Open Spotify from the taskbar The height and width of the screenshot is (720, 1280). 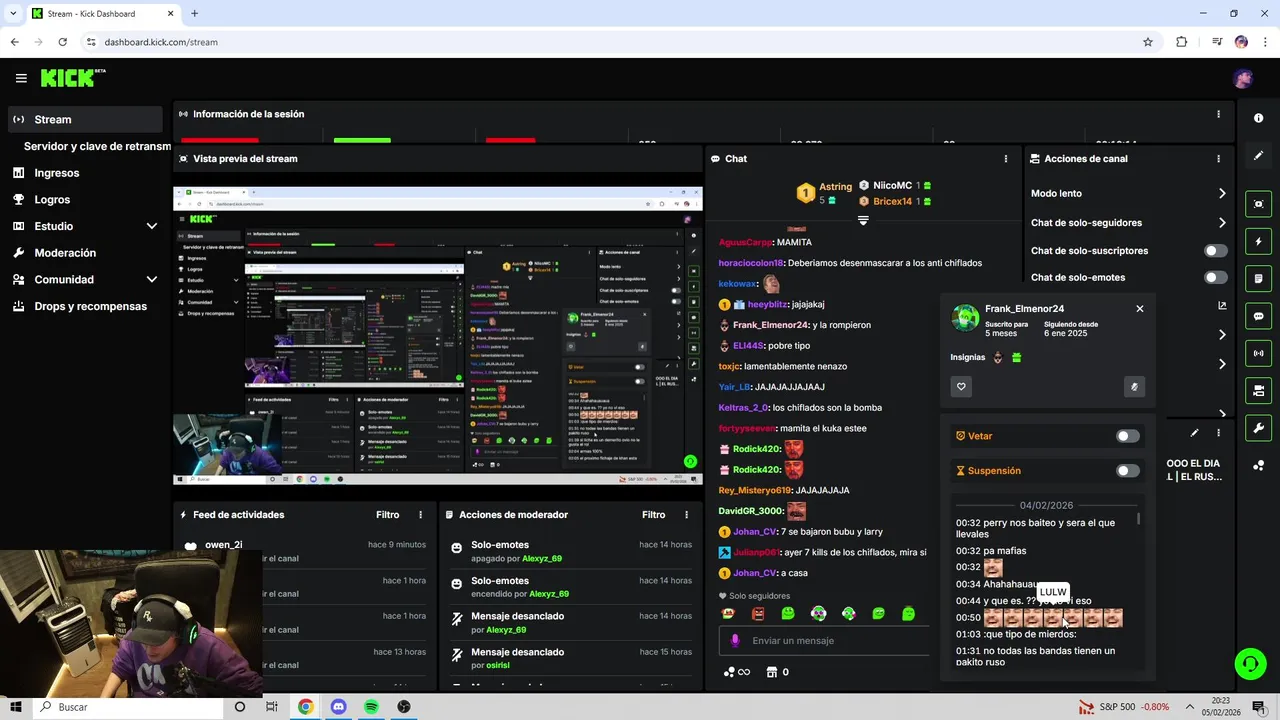[371, 707]
